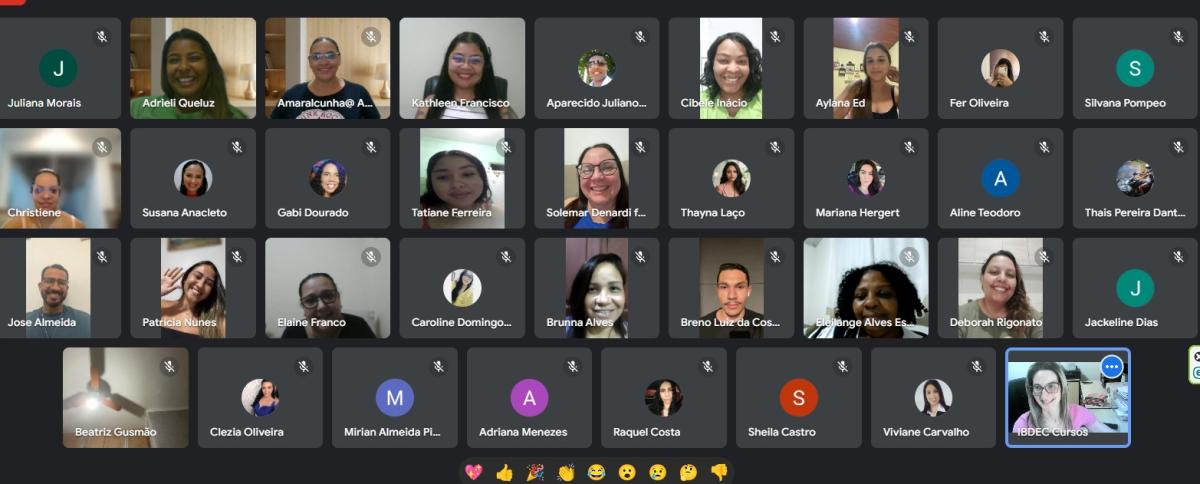Click muted mic icon on Sheila Castro tile
Image resolution: width=1200 pixels, height=484 pixels.
coord(842,367)
